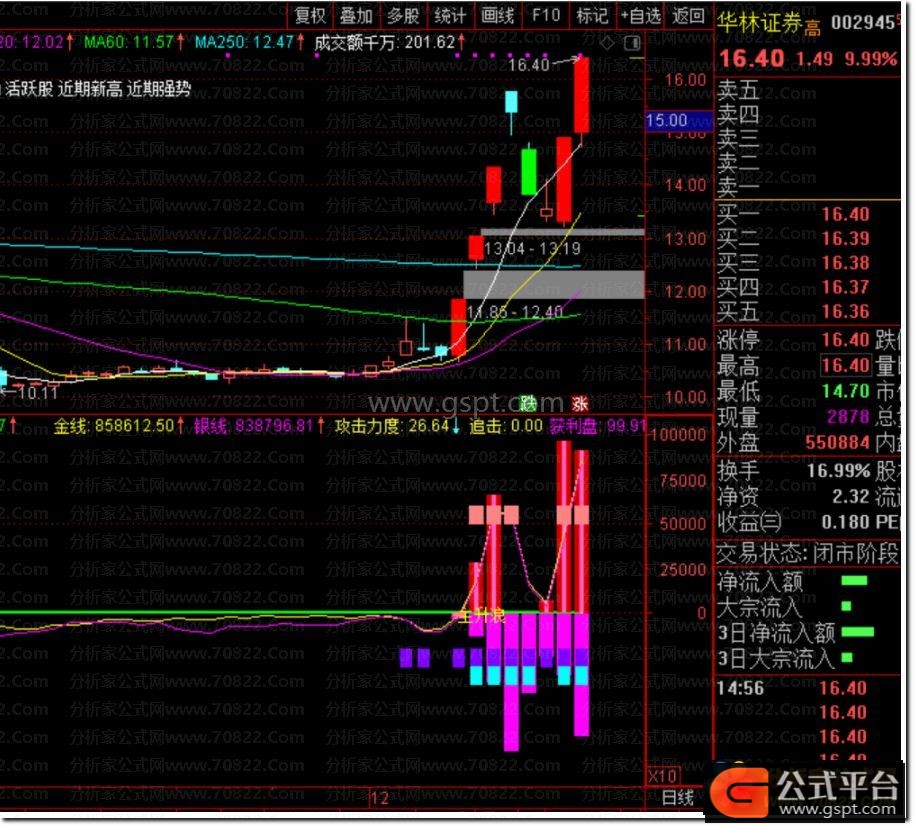The image size is (915, 826).
Task: Click the 最低 value 14.70
Action: 845,391
